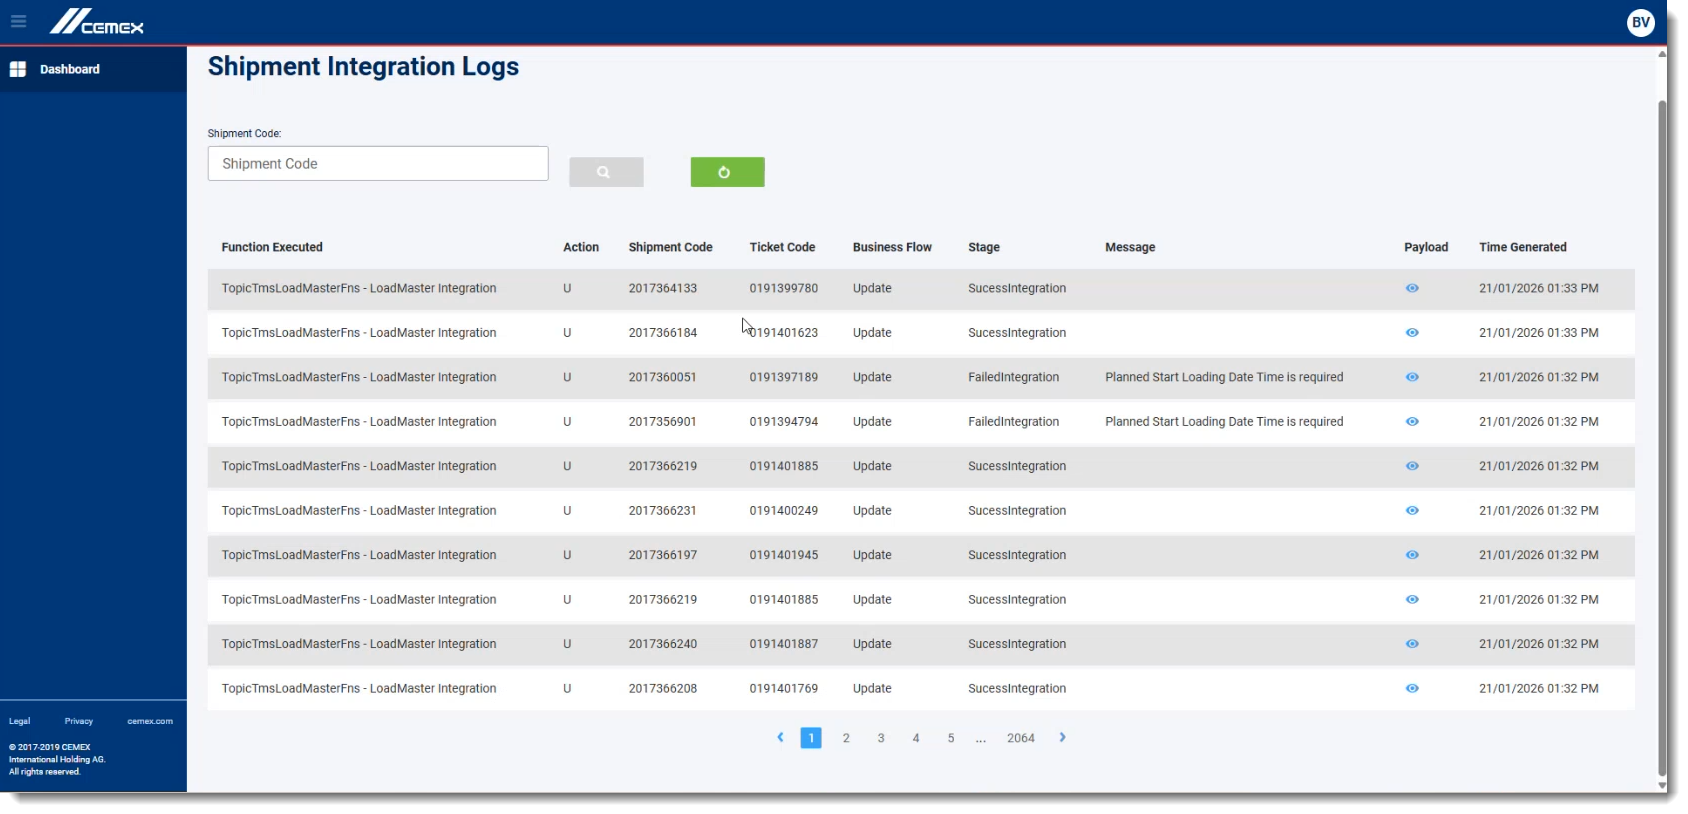
Task: Click pagination ellipsis
Action: tap(981, 739)
